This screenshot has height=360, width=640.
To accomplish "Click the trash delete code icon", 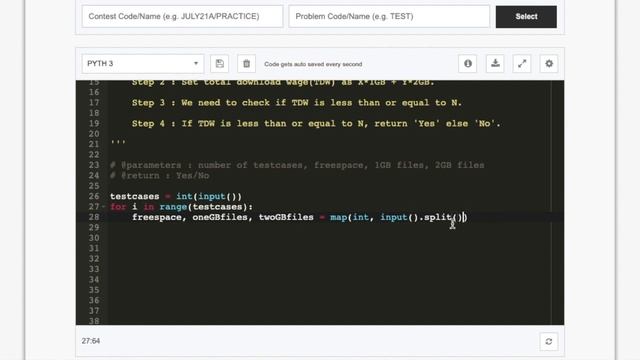I will point(247,64).
